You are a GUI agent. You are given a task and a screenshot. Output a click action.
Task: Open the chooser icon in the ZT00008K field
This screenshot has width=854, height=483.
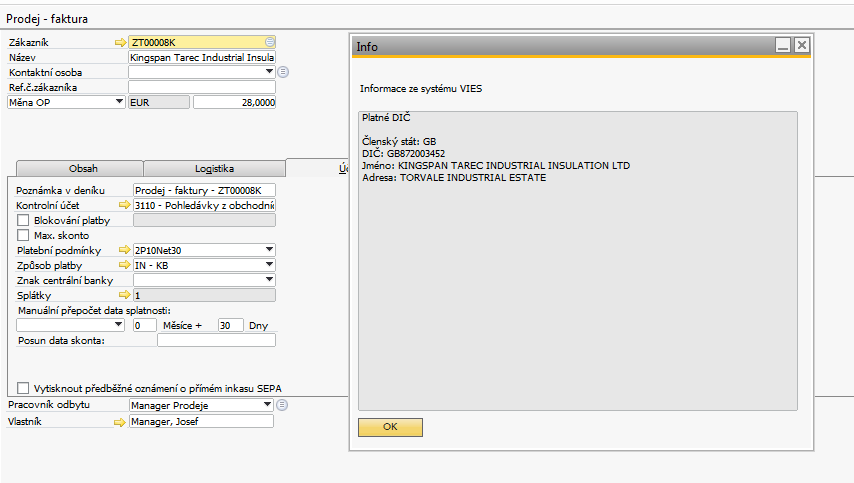(270, 43)
